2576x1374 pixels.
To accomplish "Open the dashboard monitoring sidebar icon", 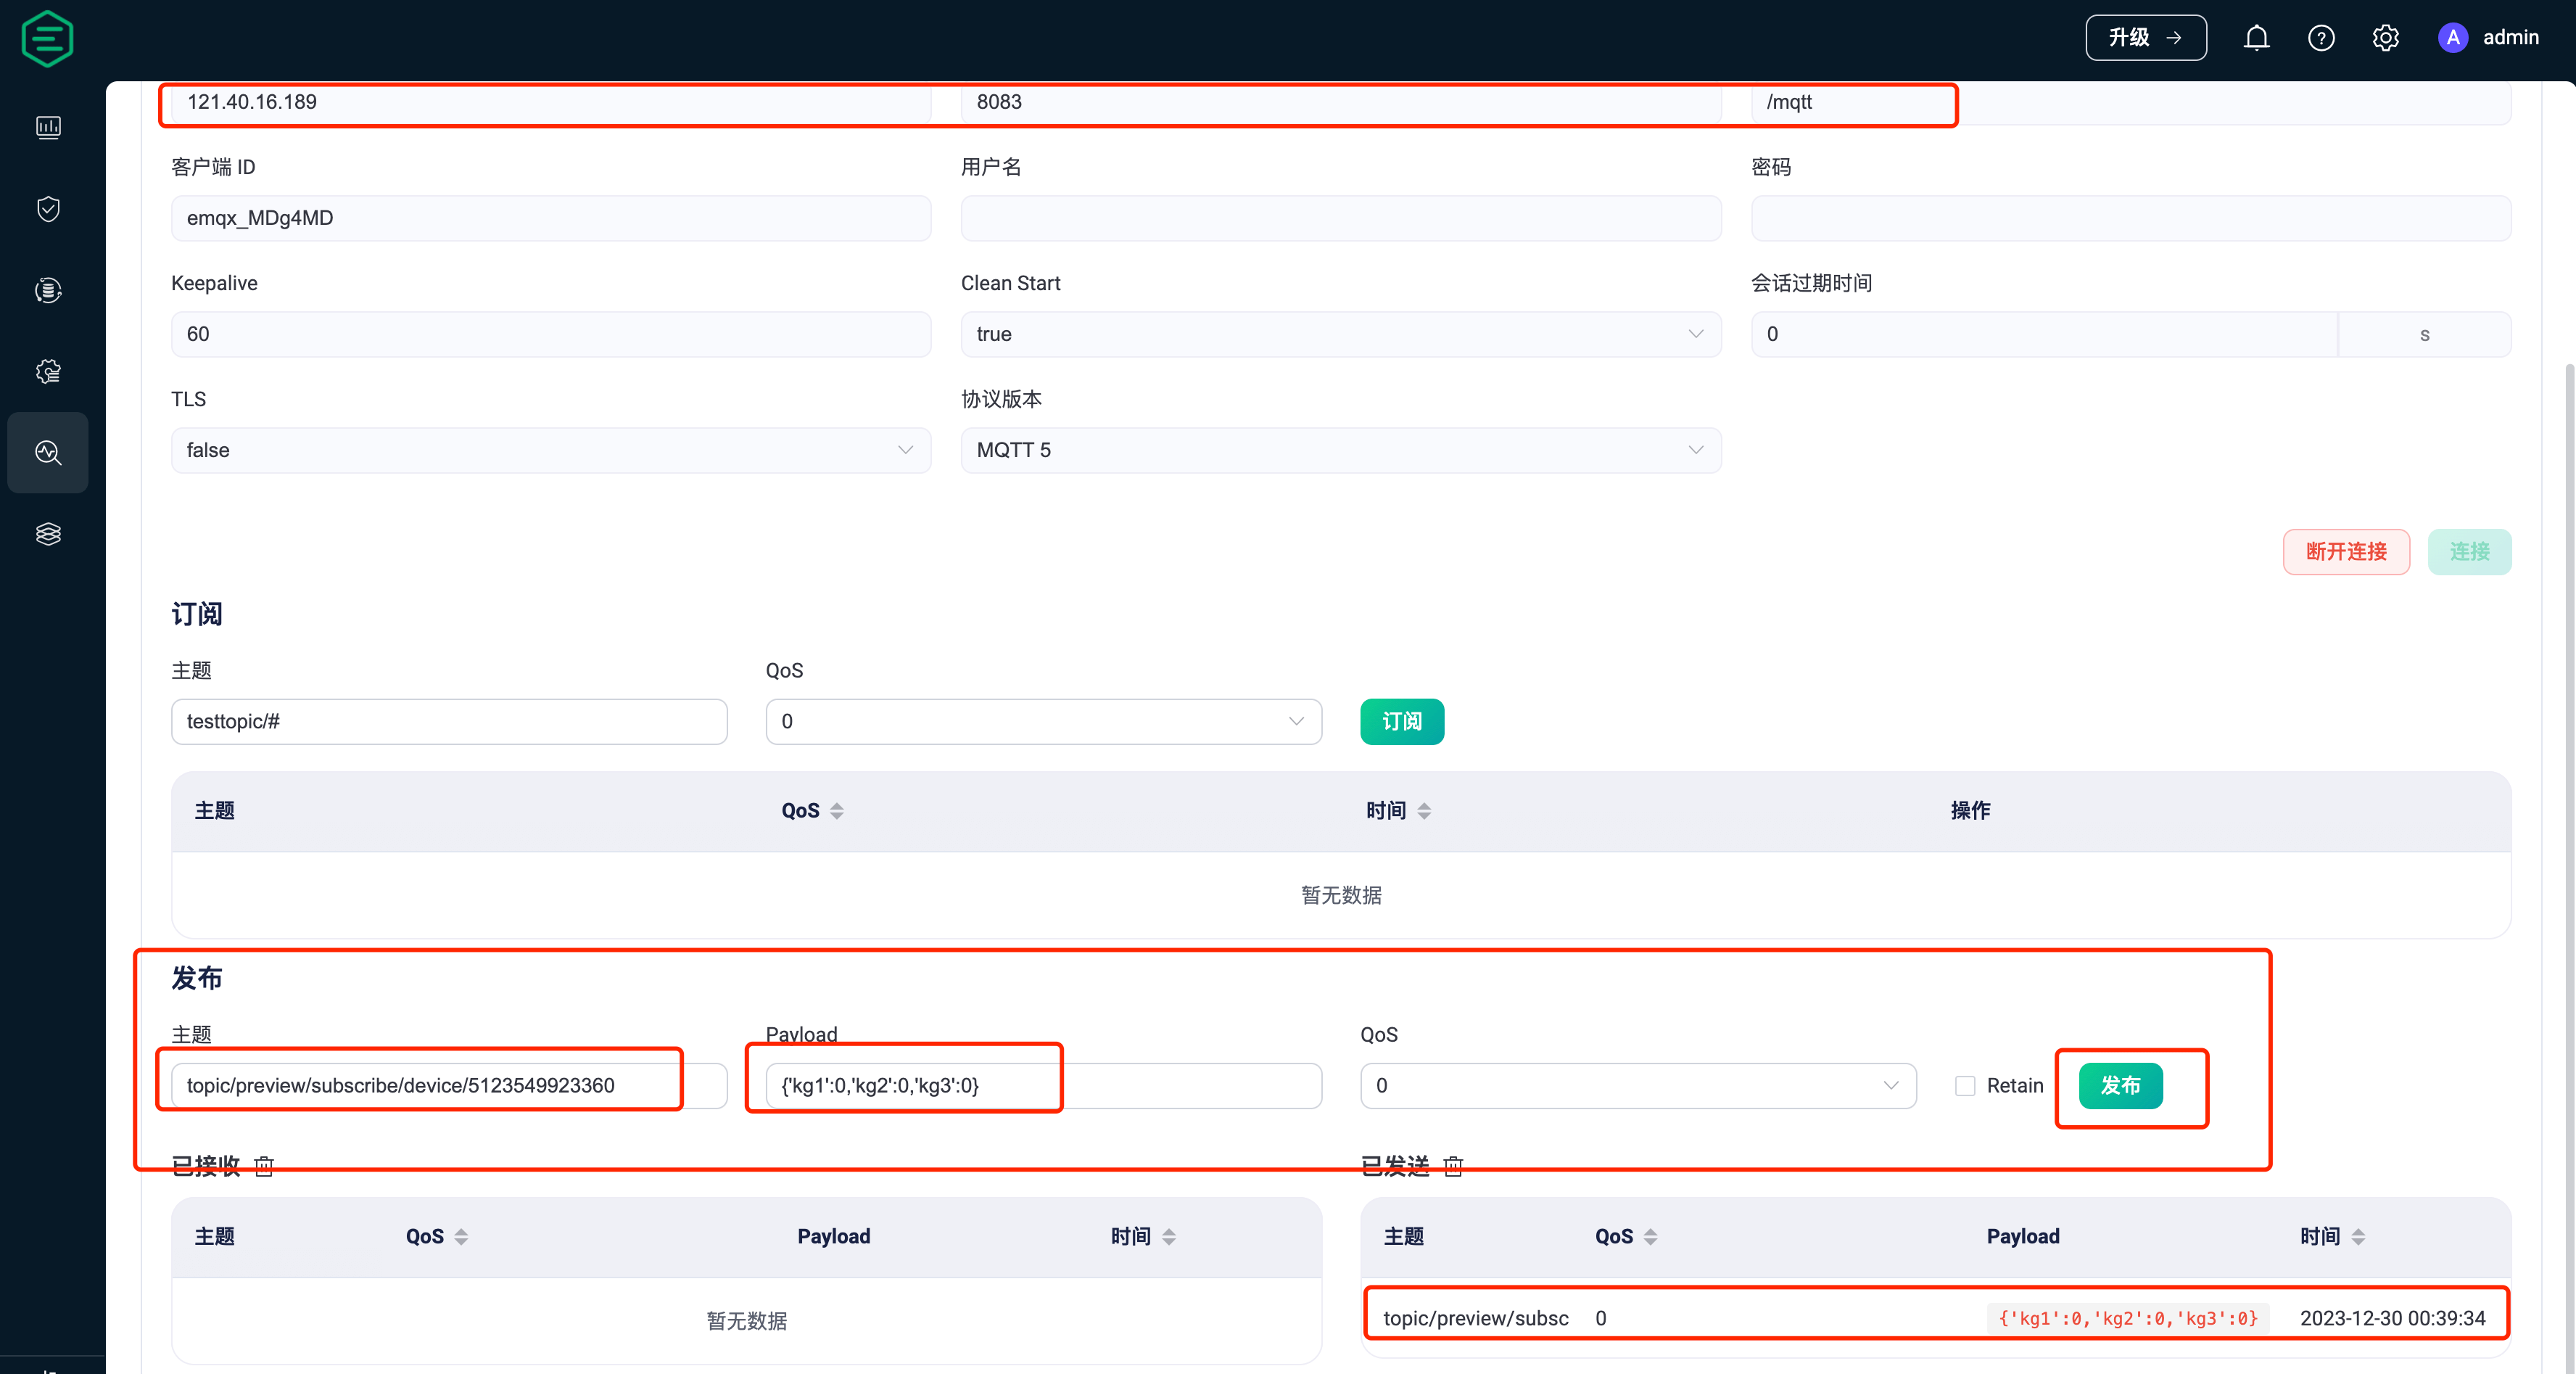I will pyautogui.click(x=48, y=127).
